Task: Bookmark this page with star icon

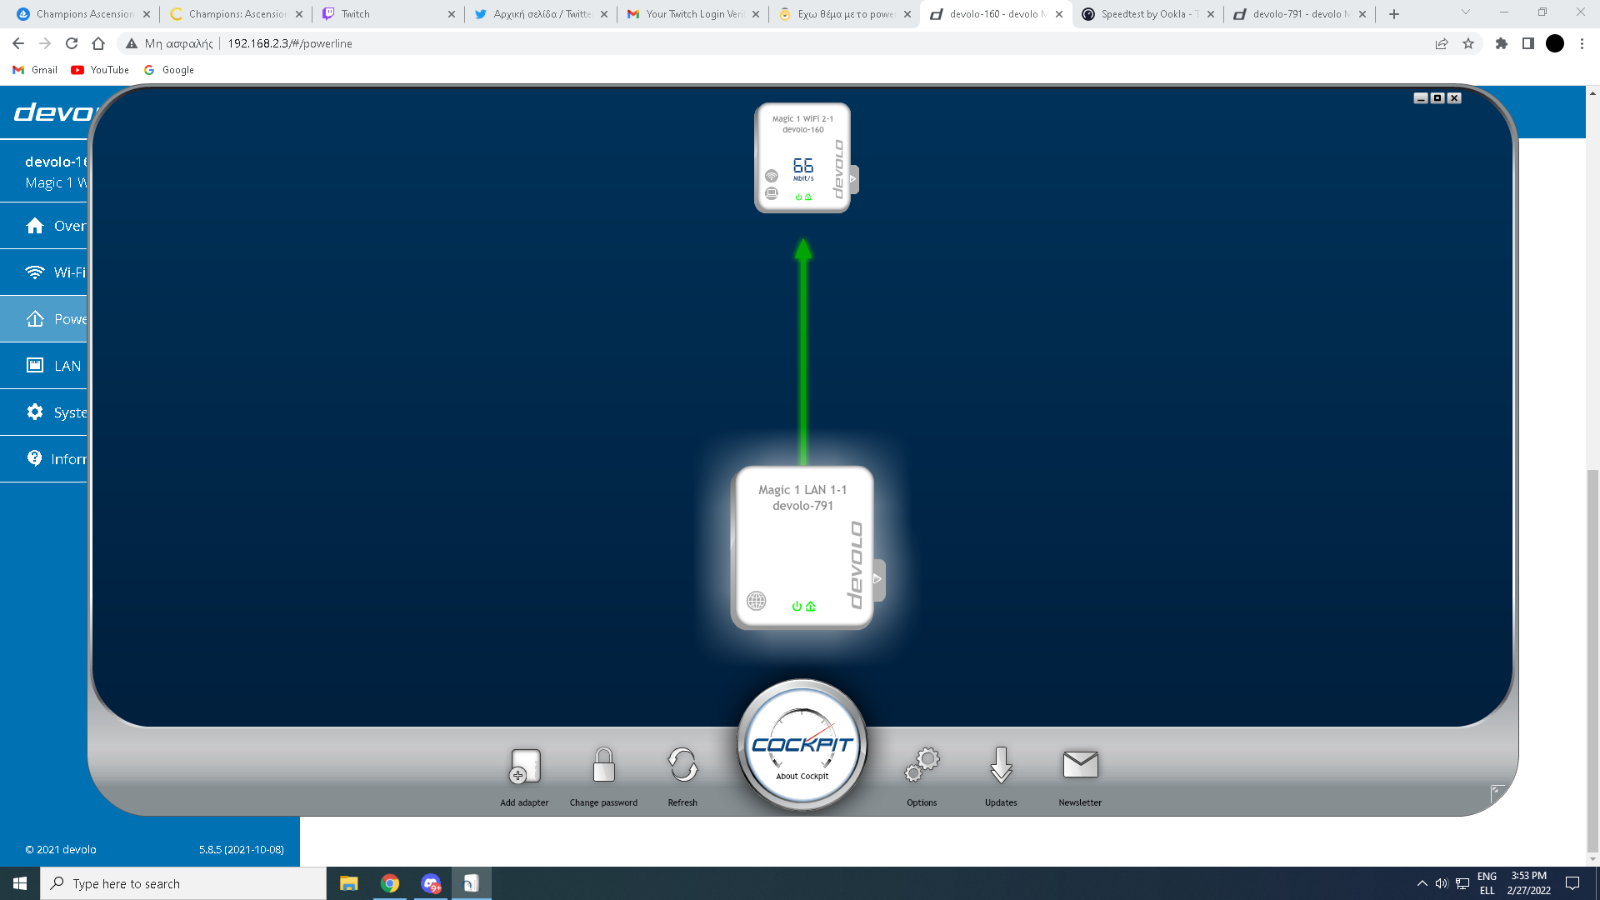Action: click(x=1468, y=43)
